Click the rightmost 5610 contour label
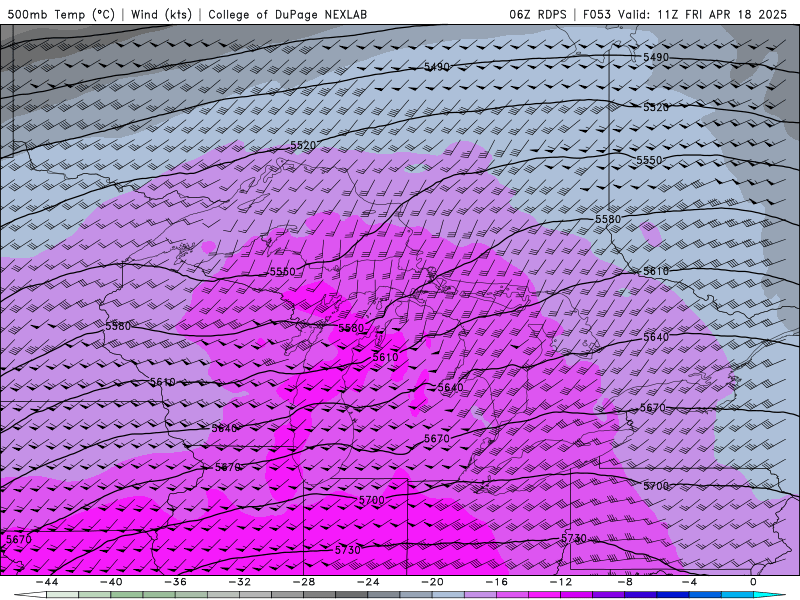800x600 pixels. 656,271
